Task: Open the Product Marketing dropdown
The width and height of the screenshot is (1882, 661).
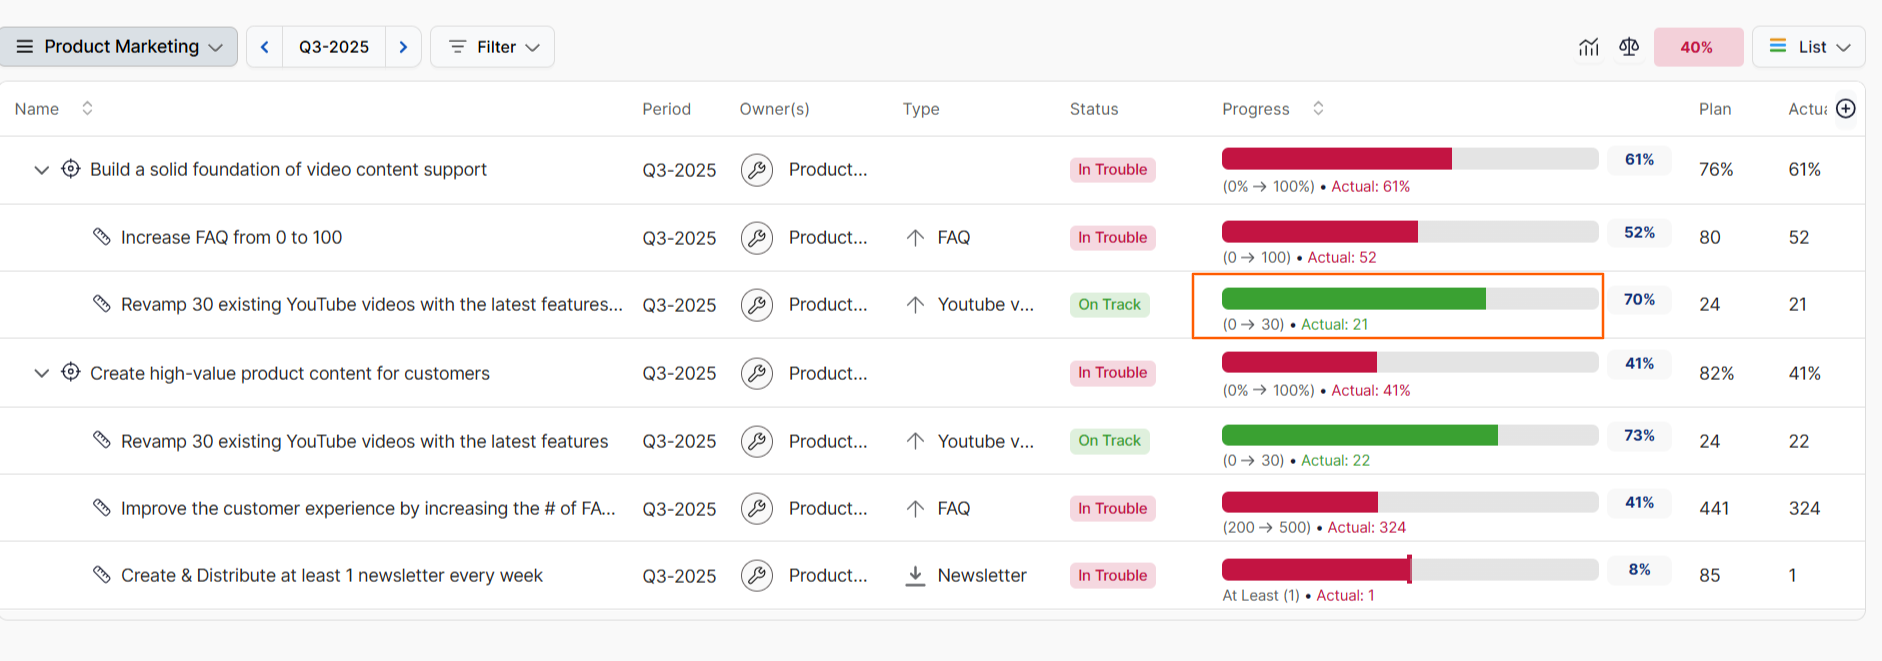Action: [x=118, y=47]
